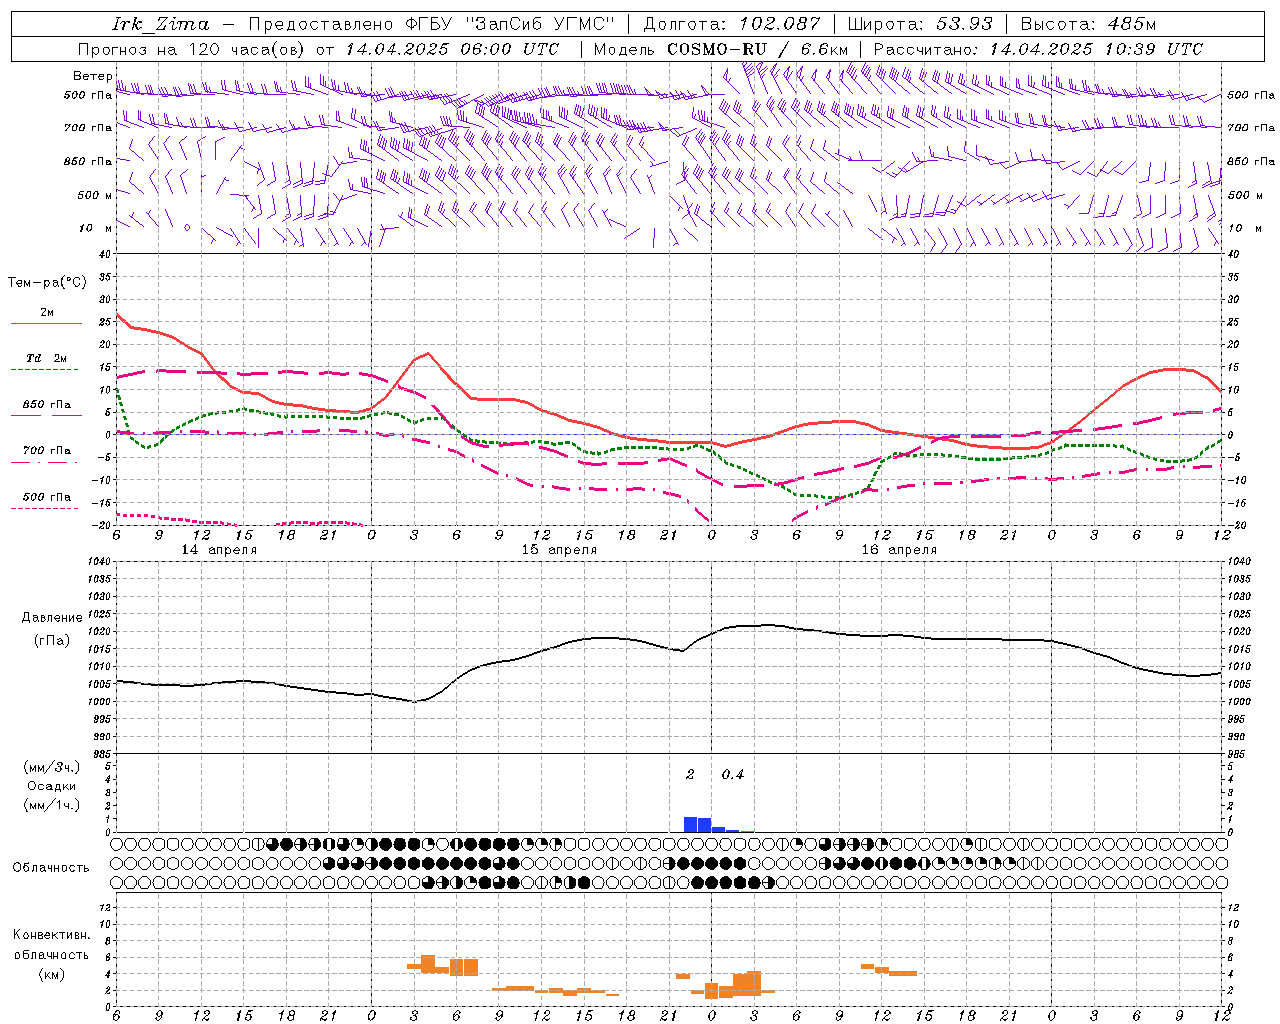
Task: Click the station name Irk_Zima in header
Action: (161, 24)
